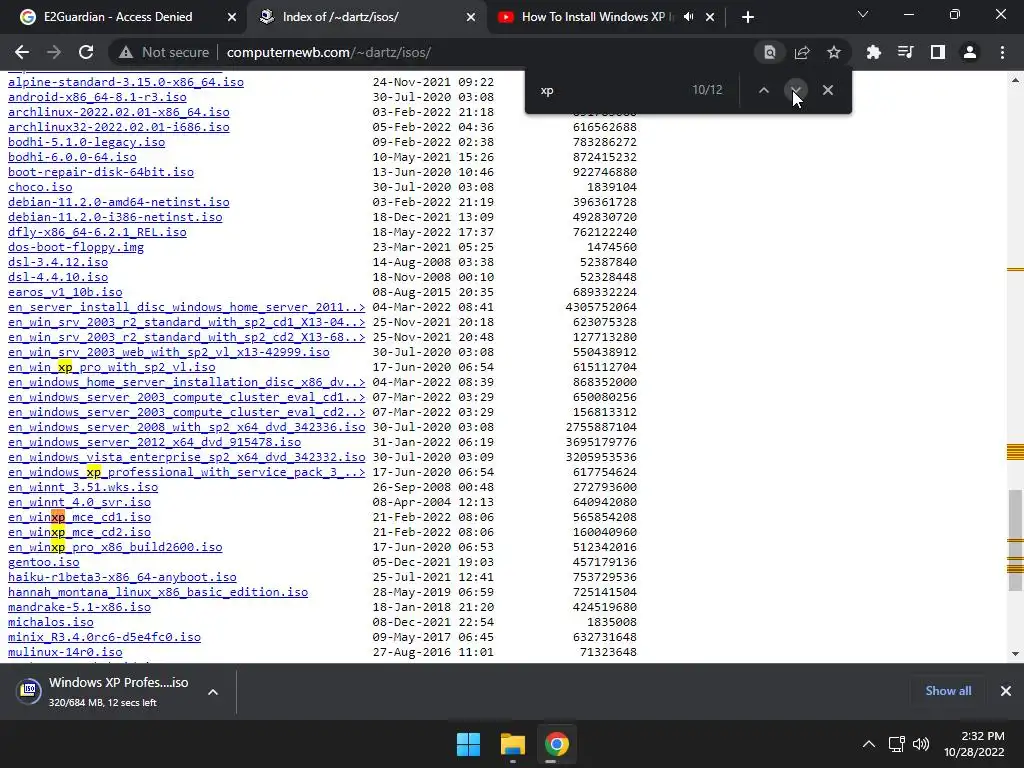This screenshot has height=768, width=1024.
Task: Open en_win_xp_pro_with_sp2_vl.iso link
Action: point(112,367)
